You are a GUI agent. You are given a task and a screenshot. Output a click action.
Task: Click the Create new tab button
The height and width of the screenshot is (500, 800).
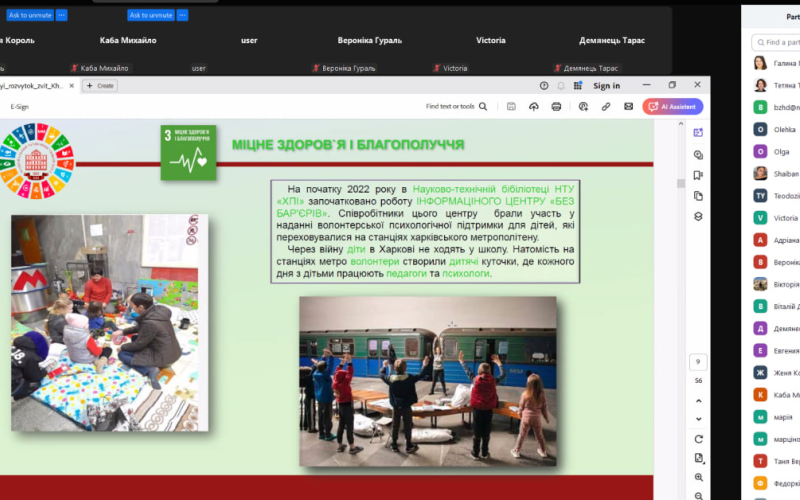click(100, 86)
